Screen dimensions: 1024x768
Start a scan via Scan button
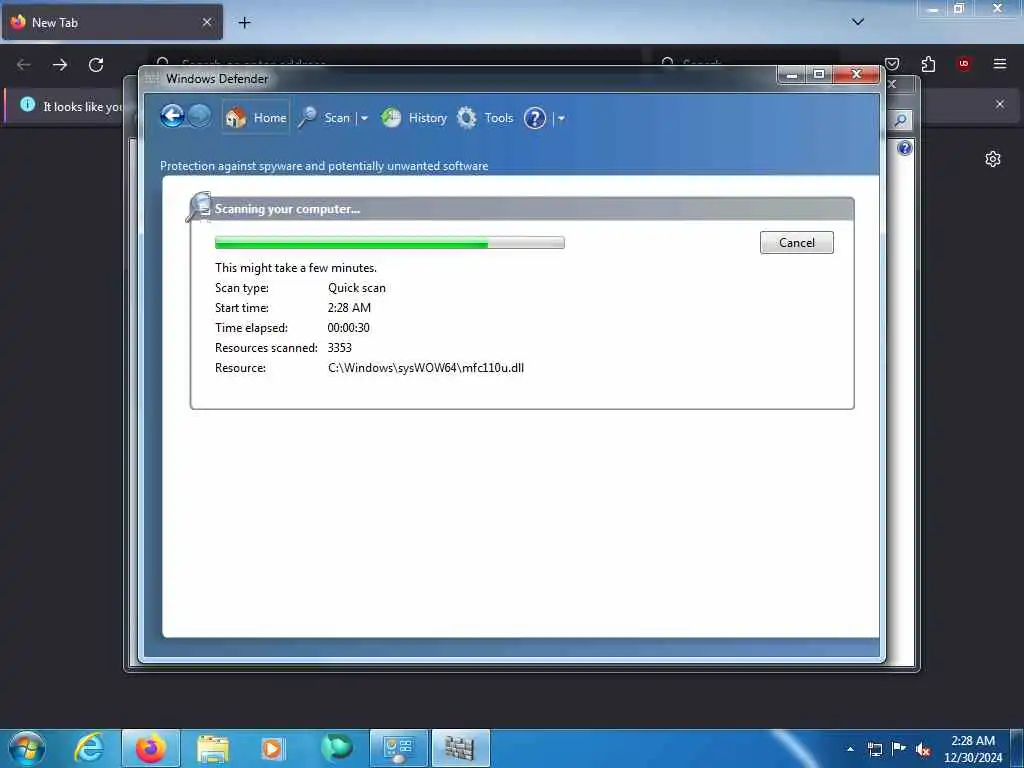(x=325, y=118)
